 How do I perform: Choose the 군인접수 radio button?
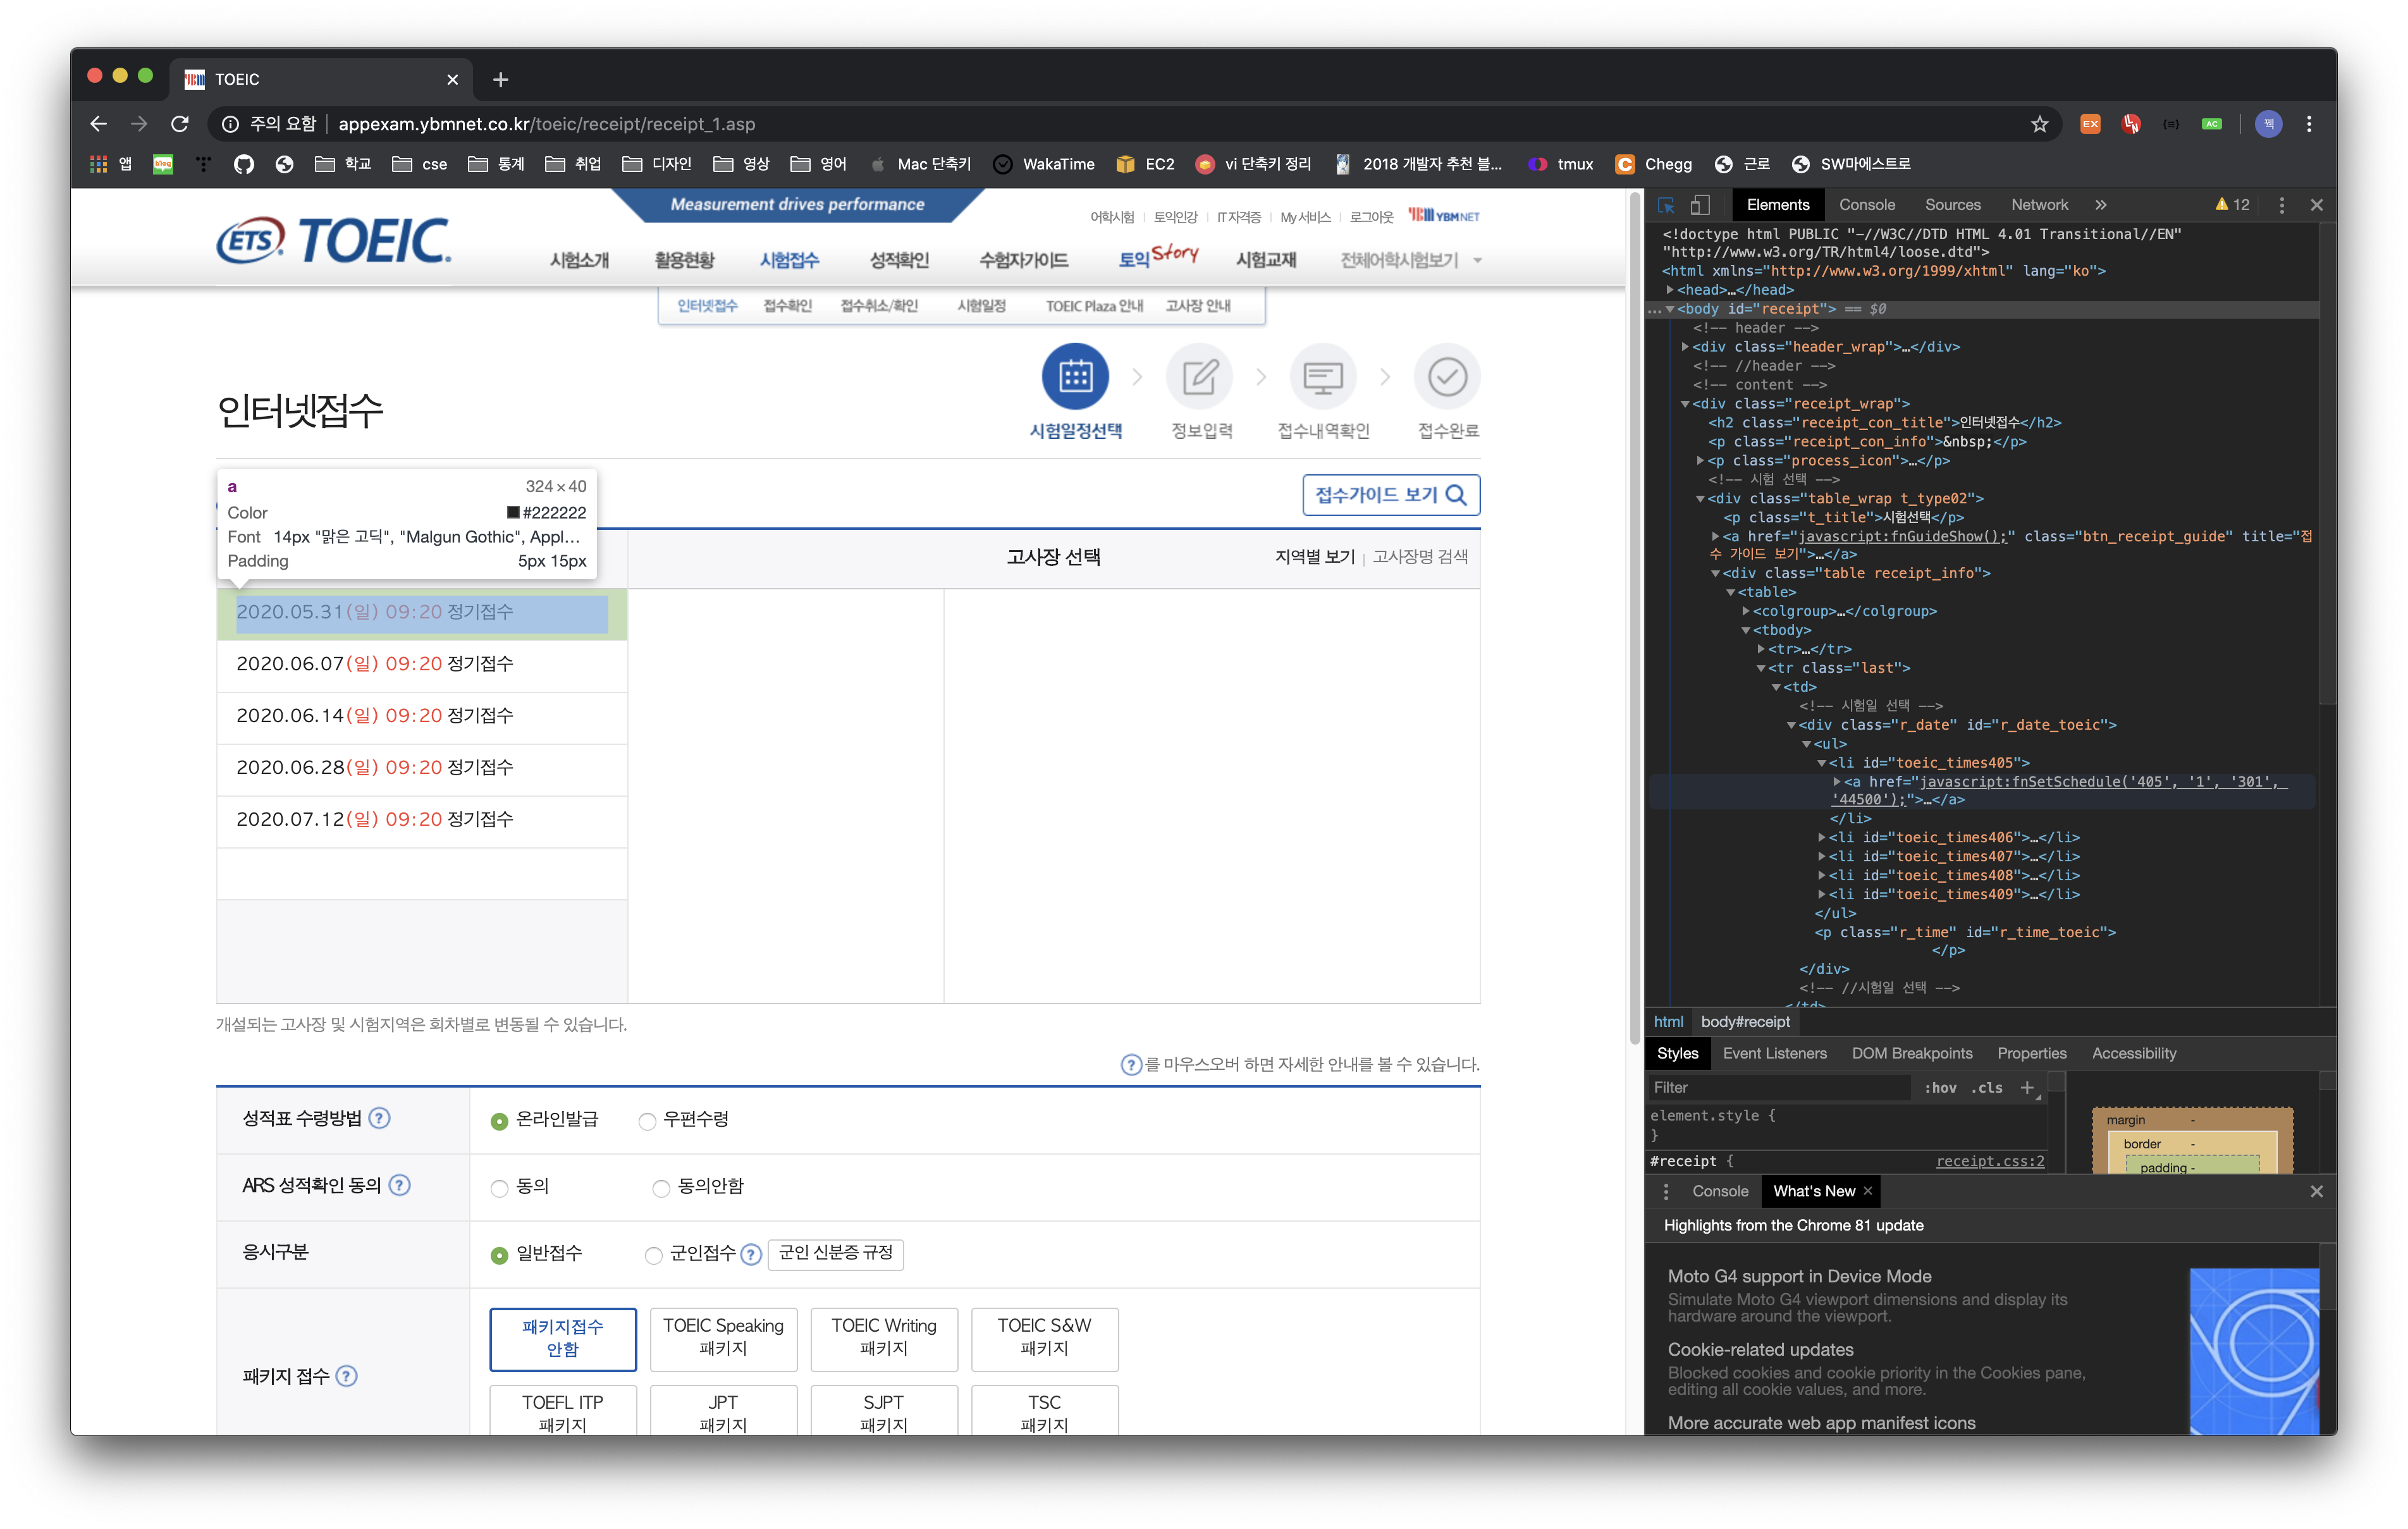654,1255
